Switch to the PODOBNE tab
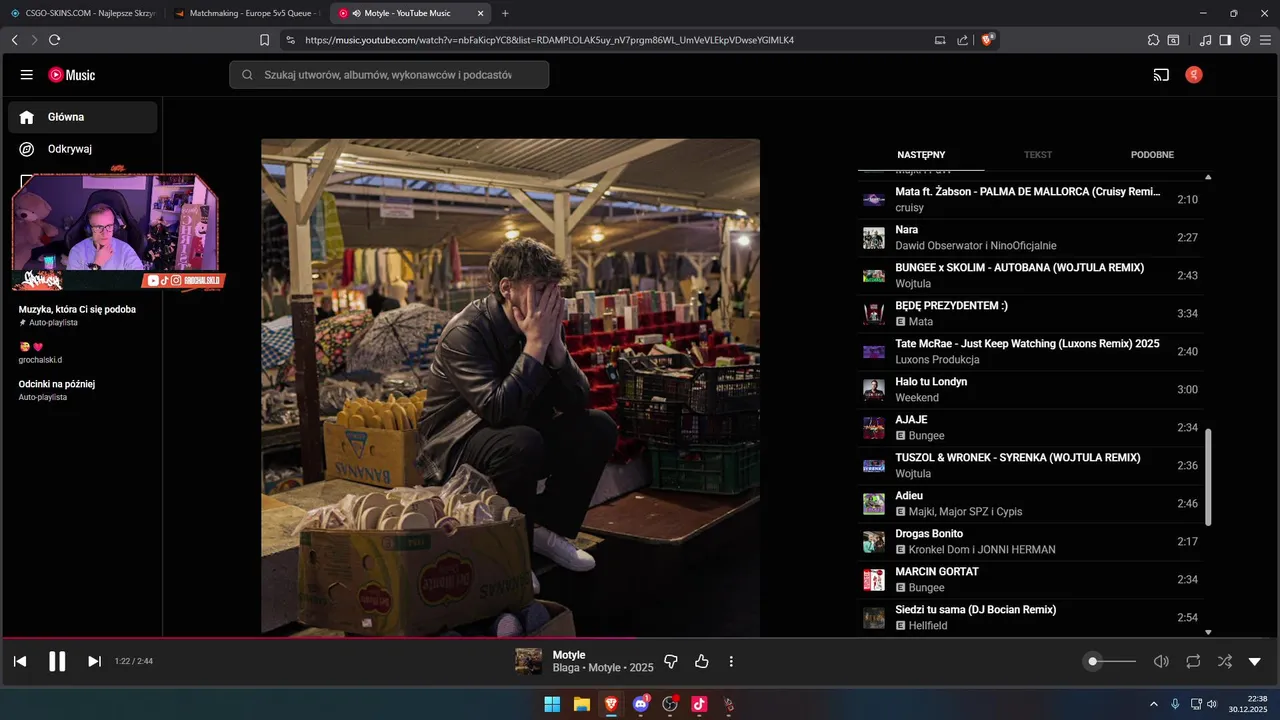This screenshot has width=1280, height=720. point(1152,155)
